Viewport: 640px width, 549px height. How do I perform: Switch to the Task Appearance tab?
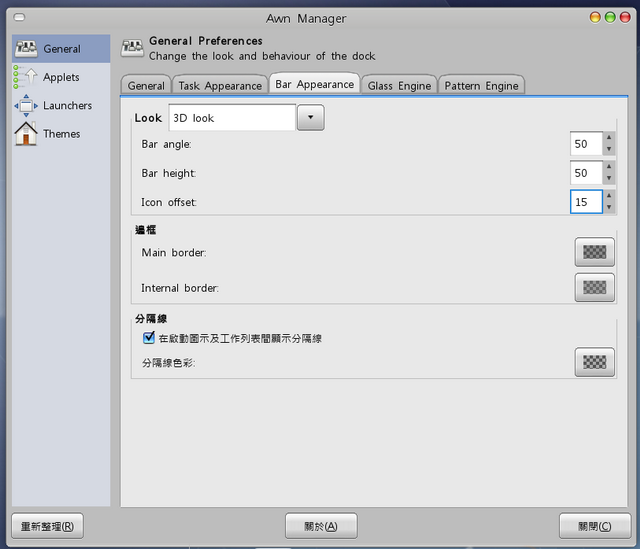click(220, 85)
